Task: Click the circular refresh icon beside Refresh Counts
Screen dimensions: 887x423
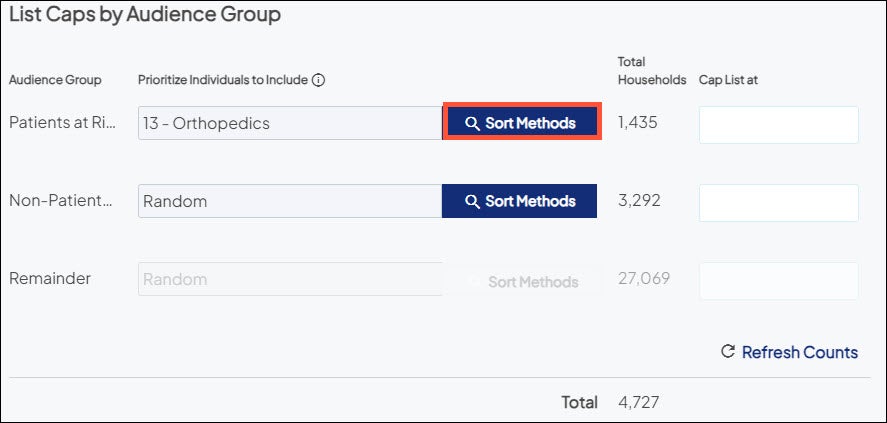Action: tap(728, 352)
